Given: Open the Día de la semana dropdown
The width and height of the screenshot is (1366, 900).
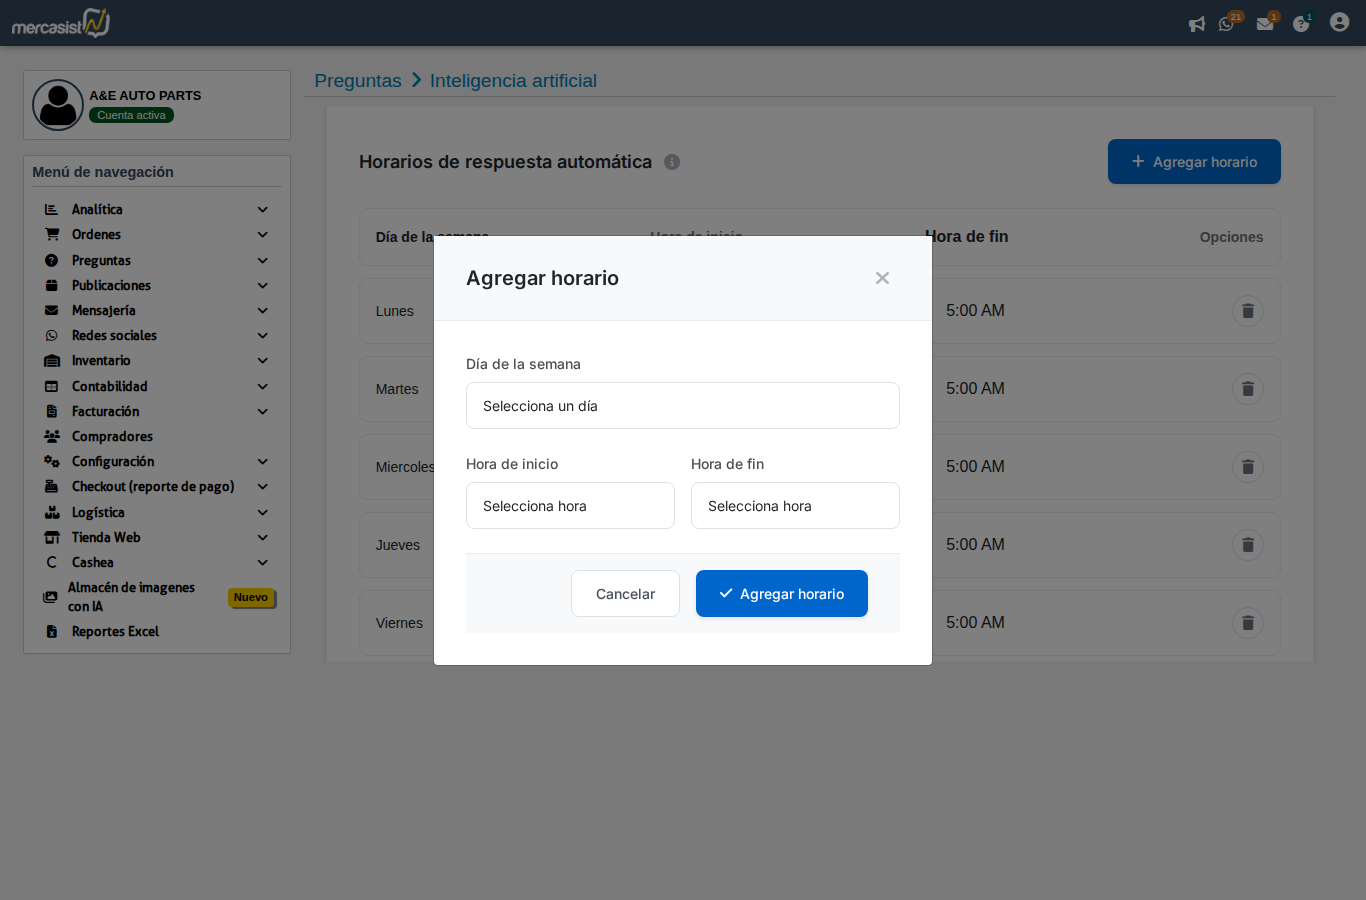Looking at the screenshot, I should tap(682, 406).
